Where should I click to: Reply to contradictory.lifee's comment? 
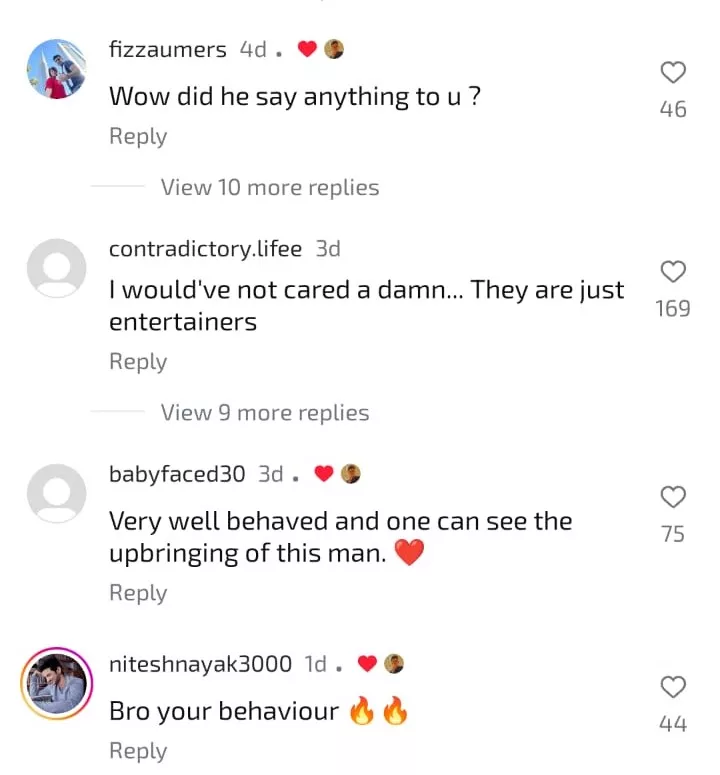(138, 362)
